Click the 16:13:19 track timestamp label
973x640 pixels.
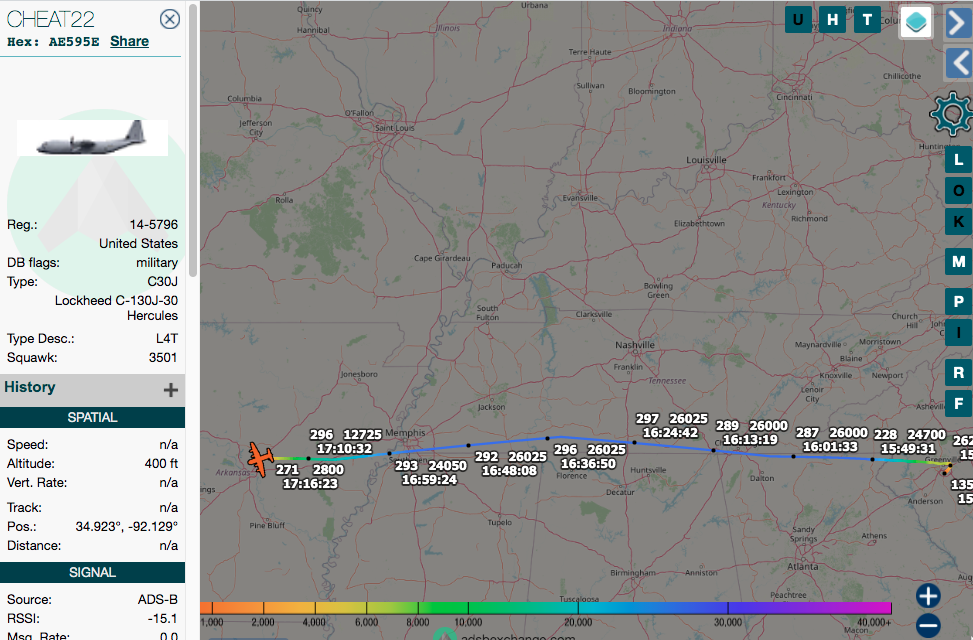tap(750, 440)
